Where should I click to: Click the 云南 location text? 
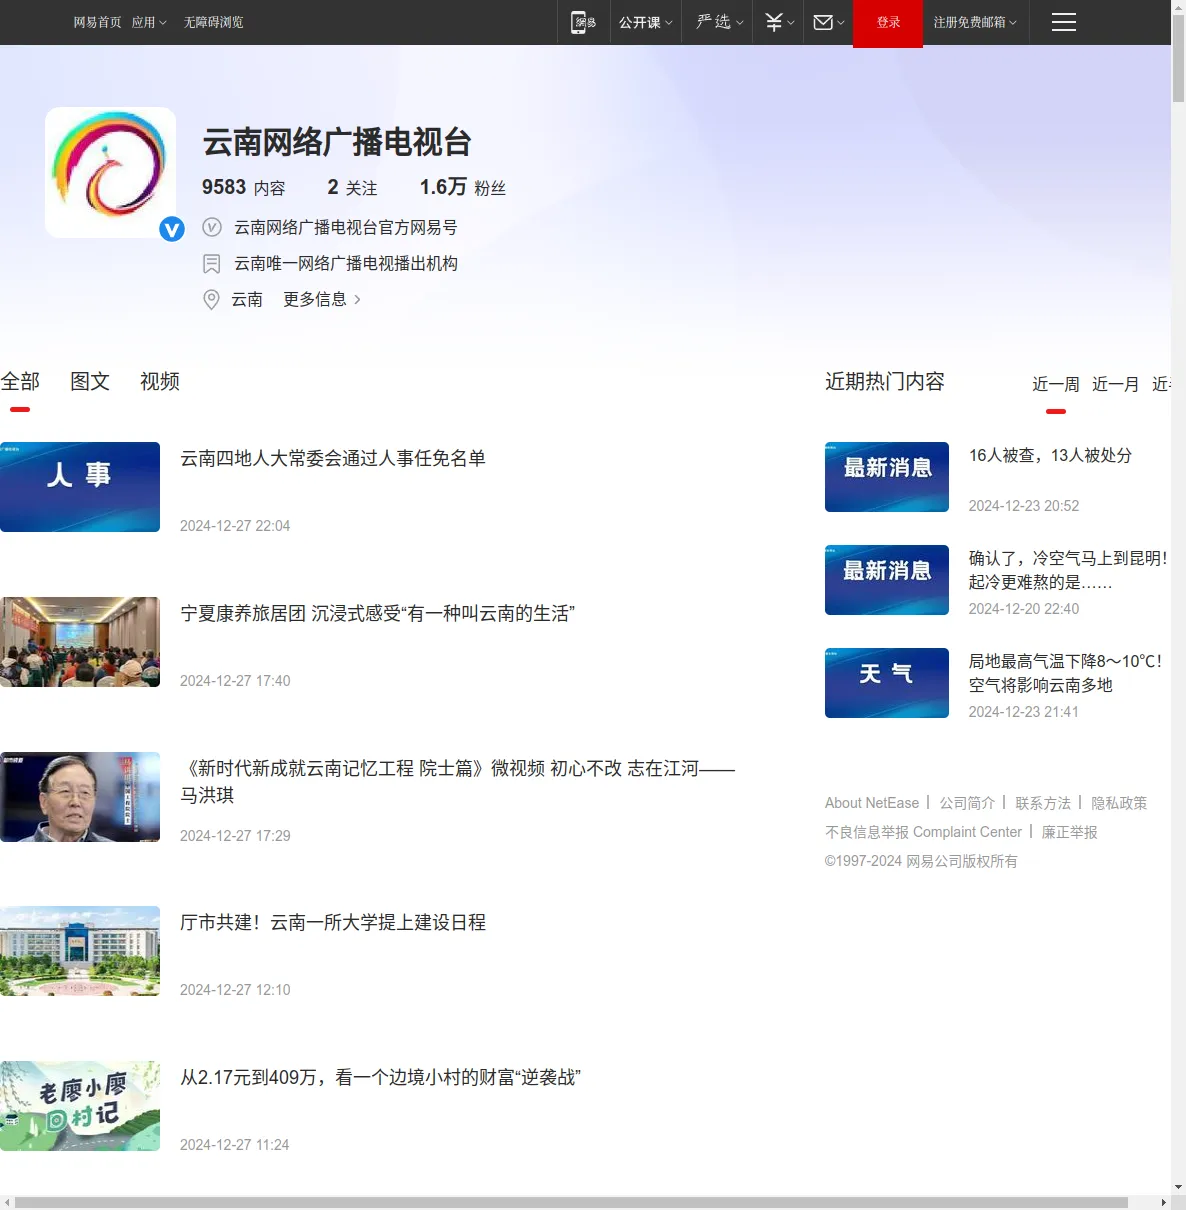[247, 299]
